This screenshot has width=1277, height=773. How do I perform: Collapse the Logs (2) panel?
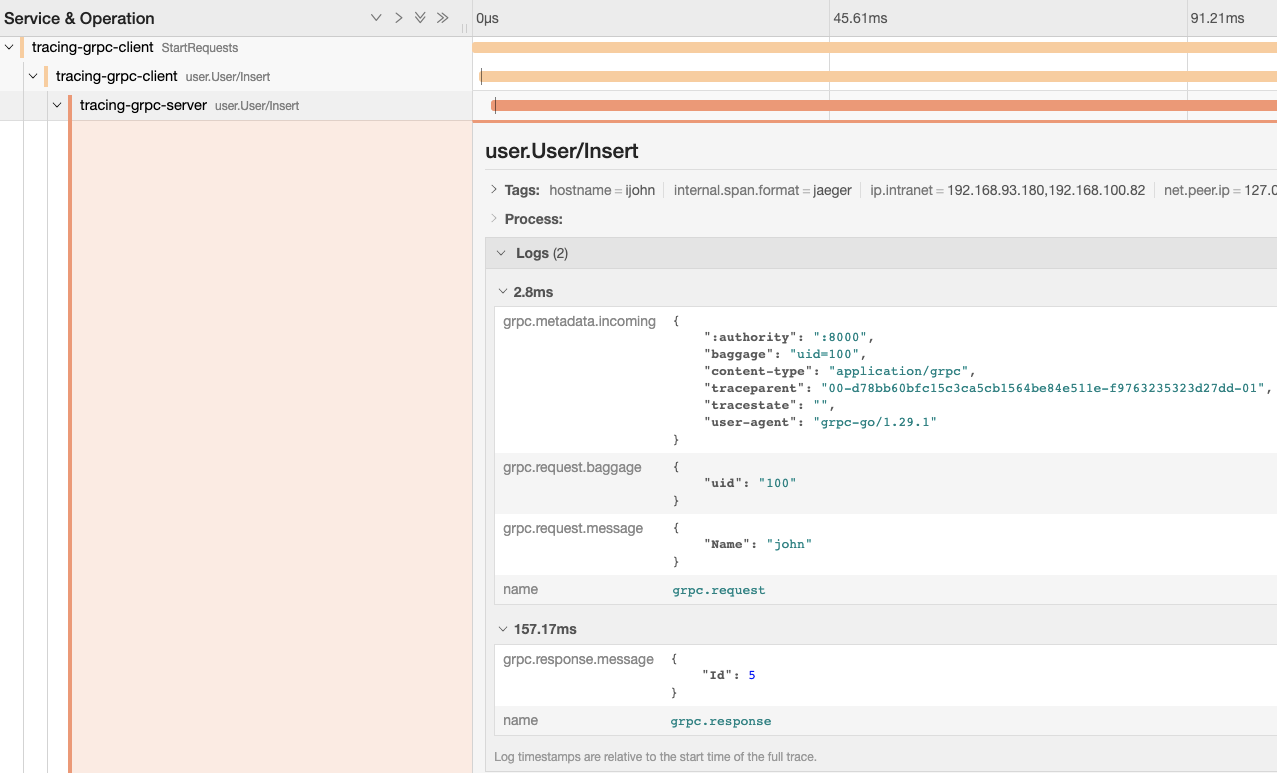click(x=502, y=253)
